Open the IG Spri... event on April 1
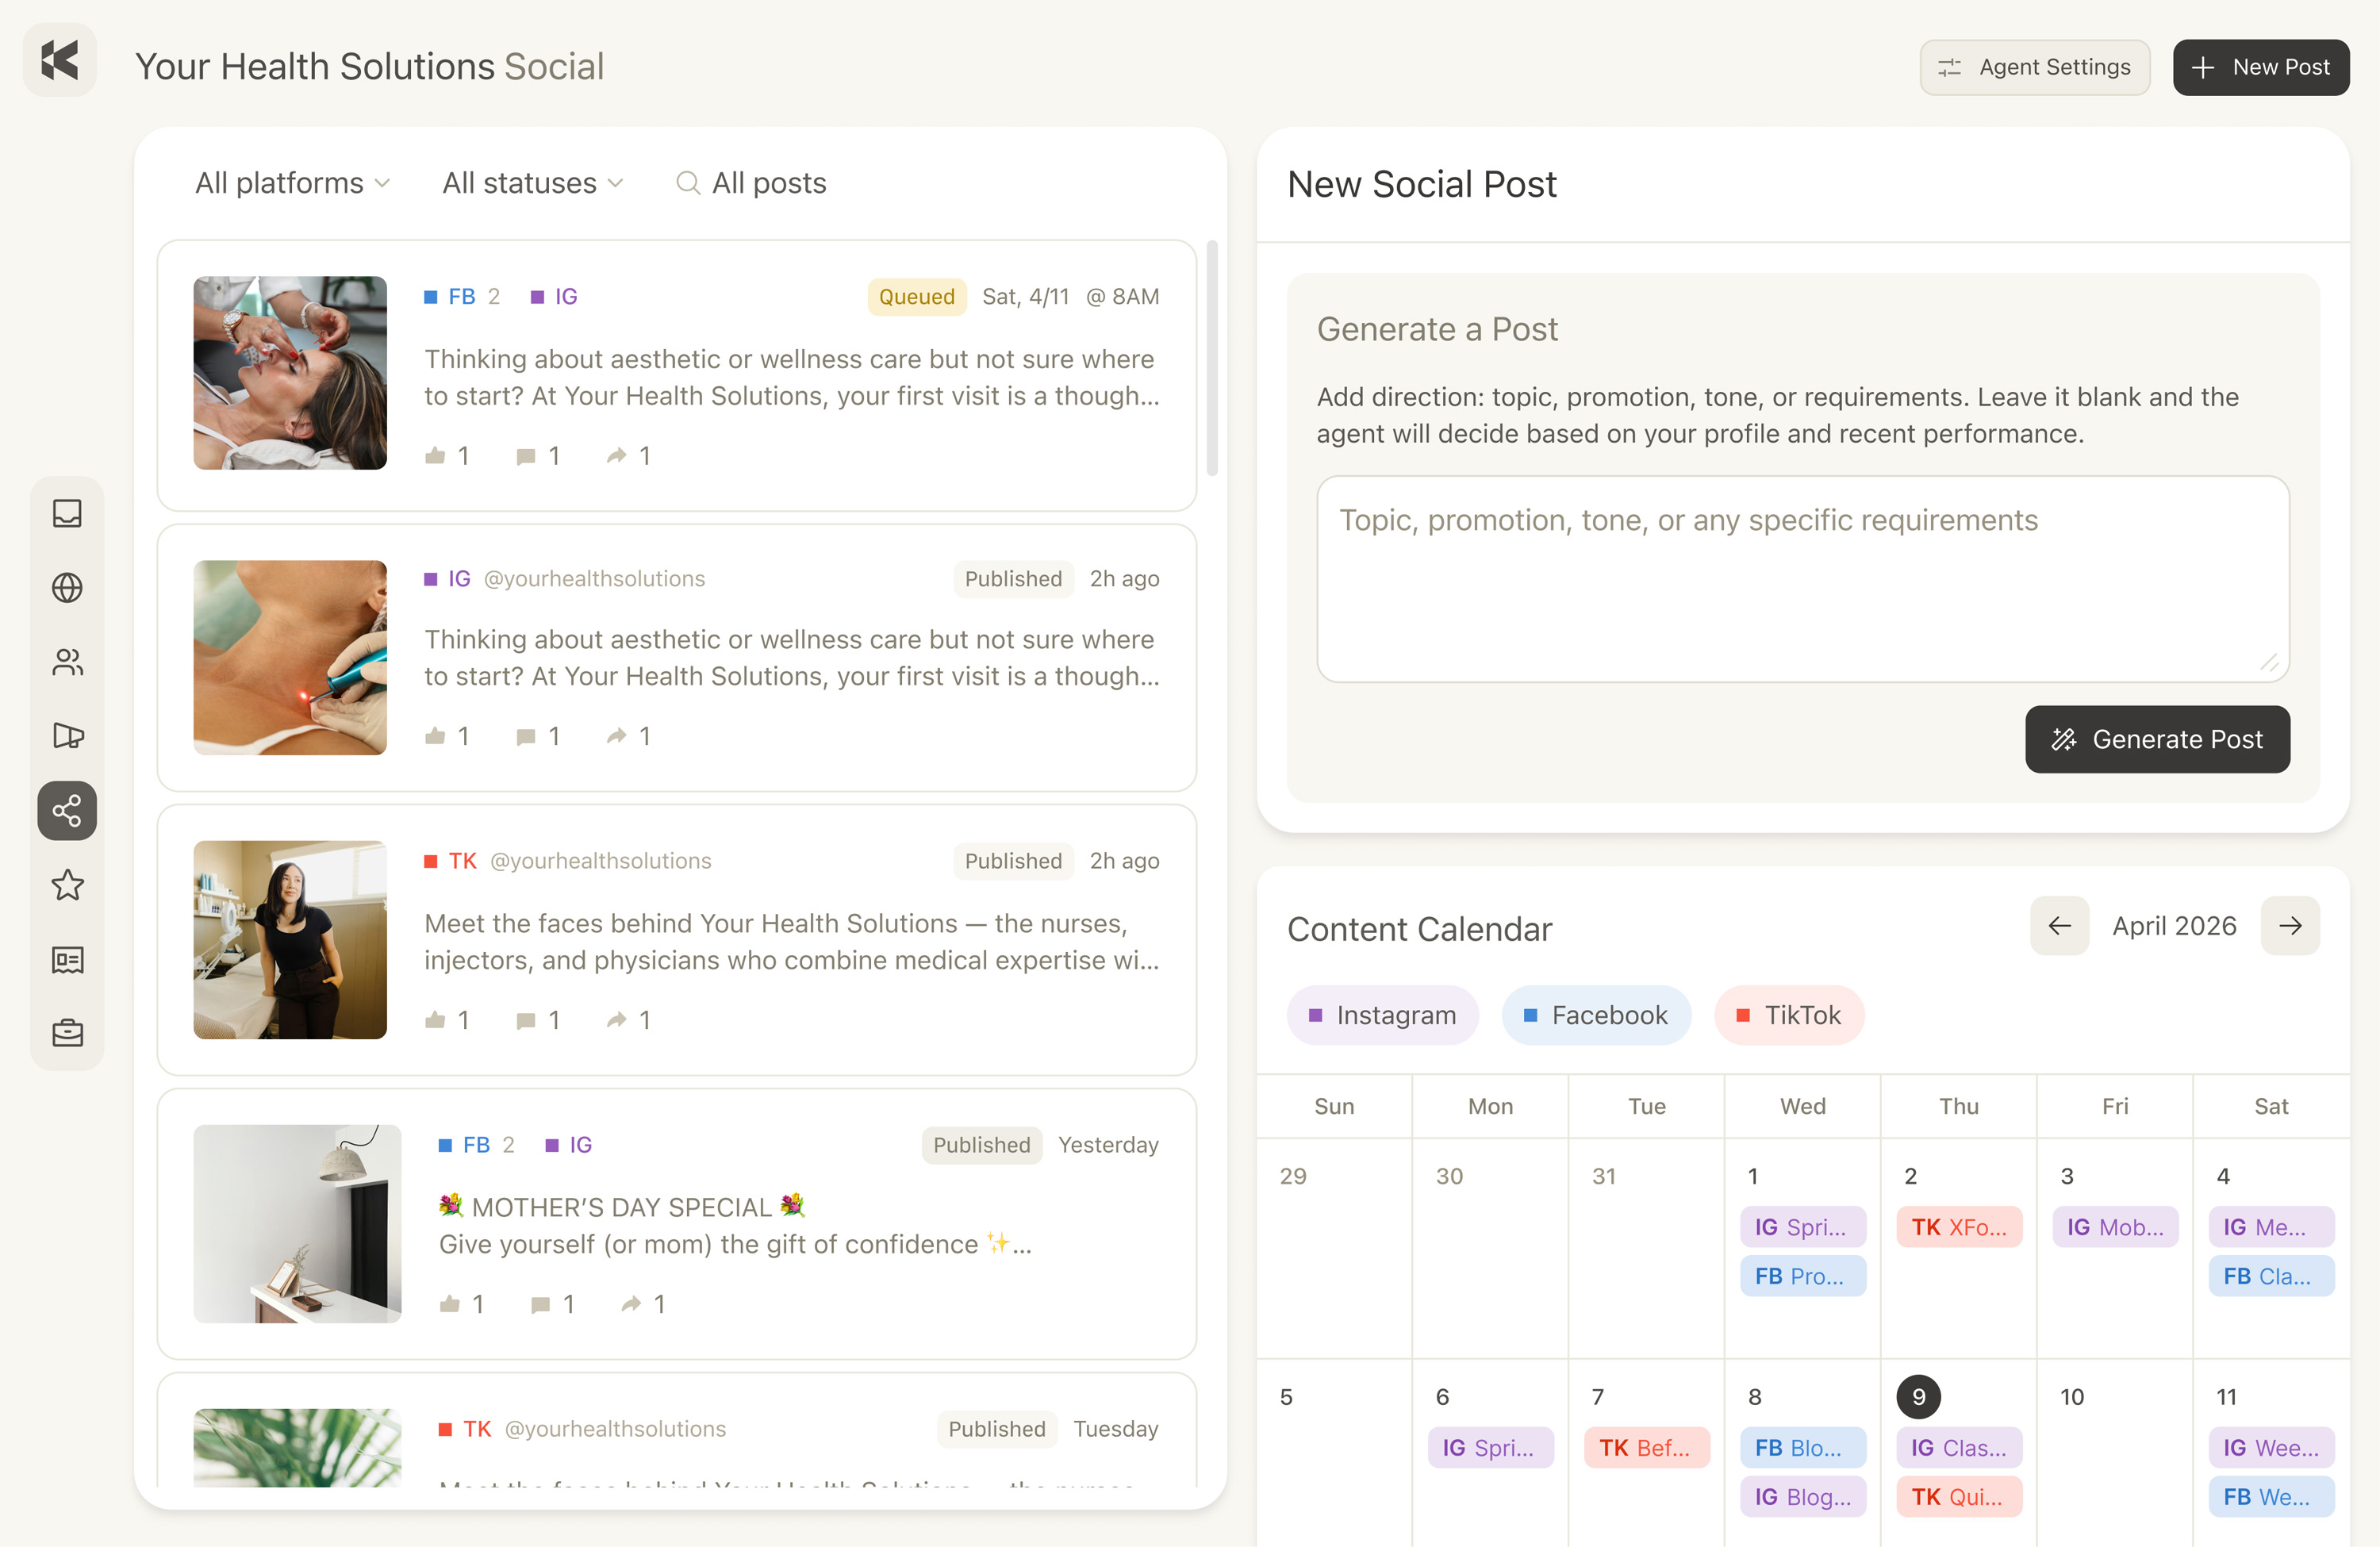 point(1802,1227)
